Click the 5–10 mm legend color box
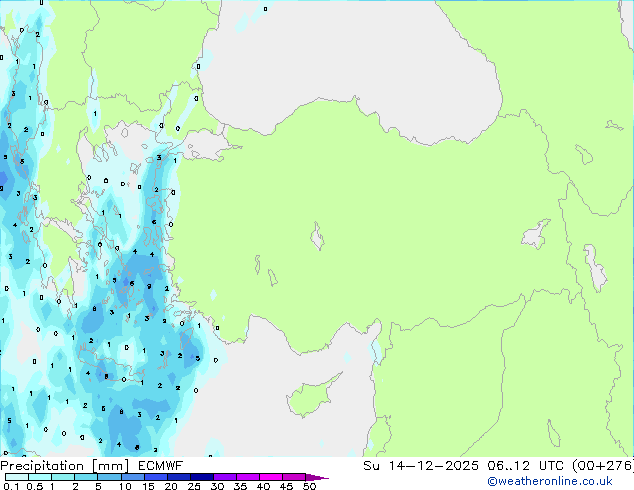 click(x=109, y=477)
